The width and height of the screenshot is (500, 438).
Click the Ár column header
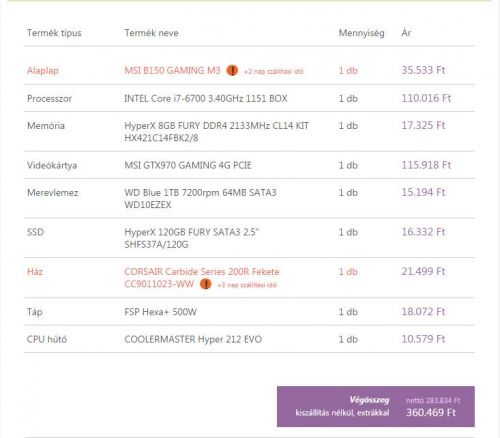(x=406, y=33)
